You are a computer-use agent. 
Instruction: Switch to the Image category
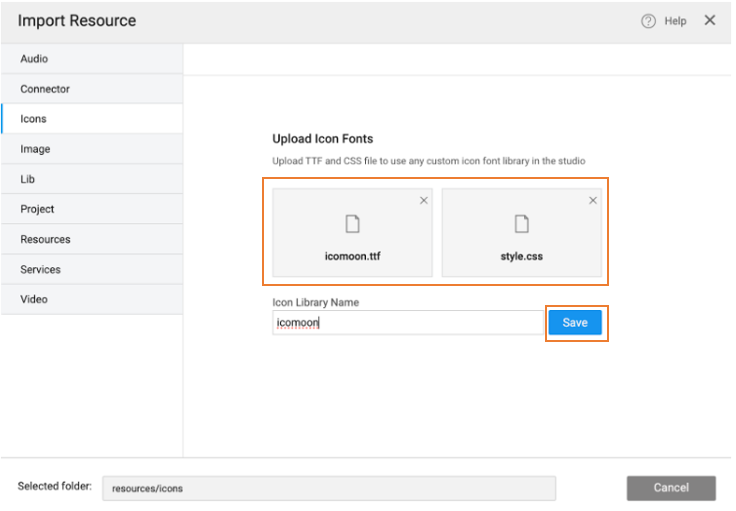click(x=35, y=149)
